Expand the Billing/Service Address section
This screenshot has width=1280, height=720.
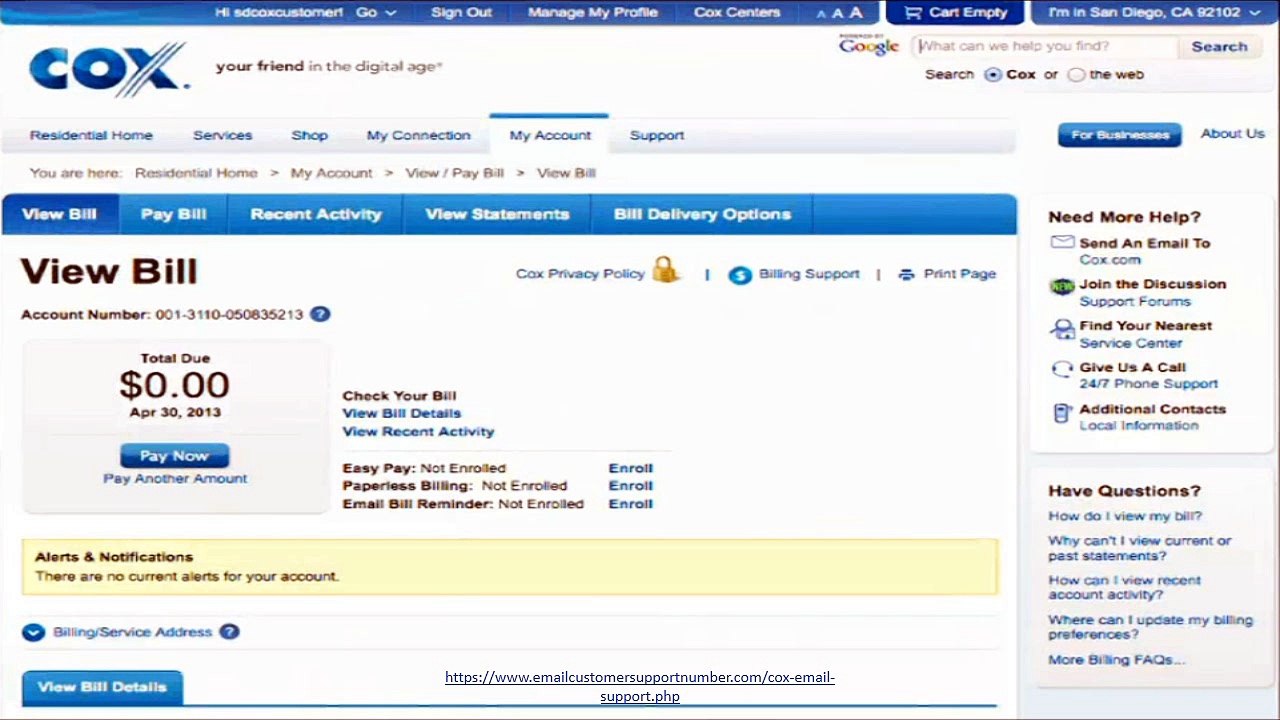(x=33, y=633)
